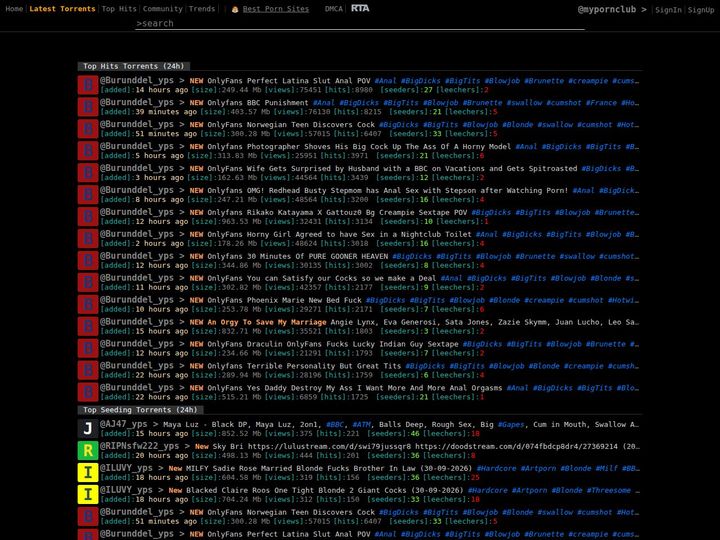Click the #Artporn tag on the 704.24 Mb row
The image size is (720, 540).
click(x=529, y=490)
